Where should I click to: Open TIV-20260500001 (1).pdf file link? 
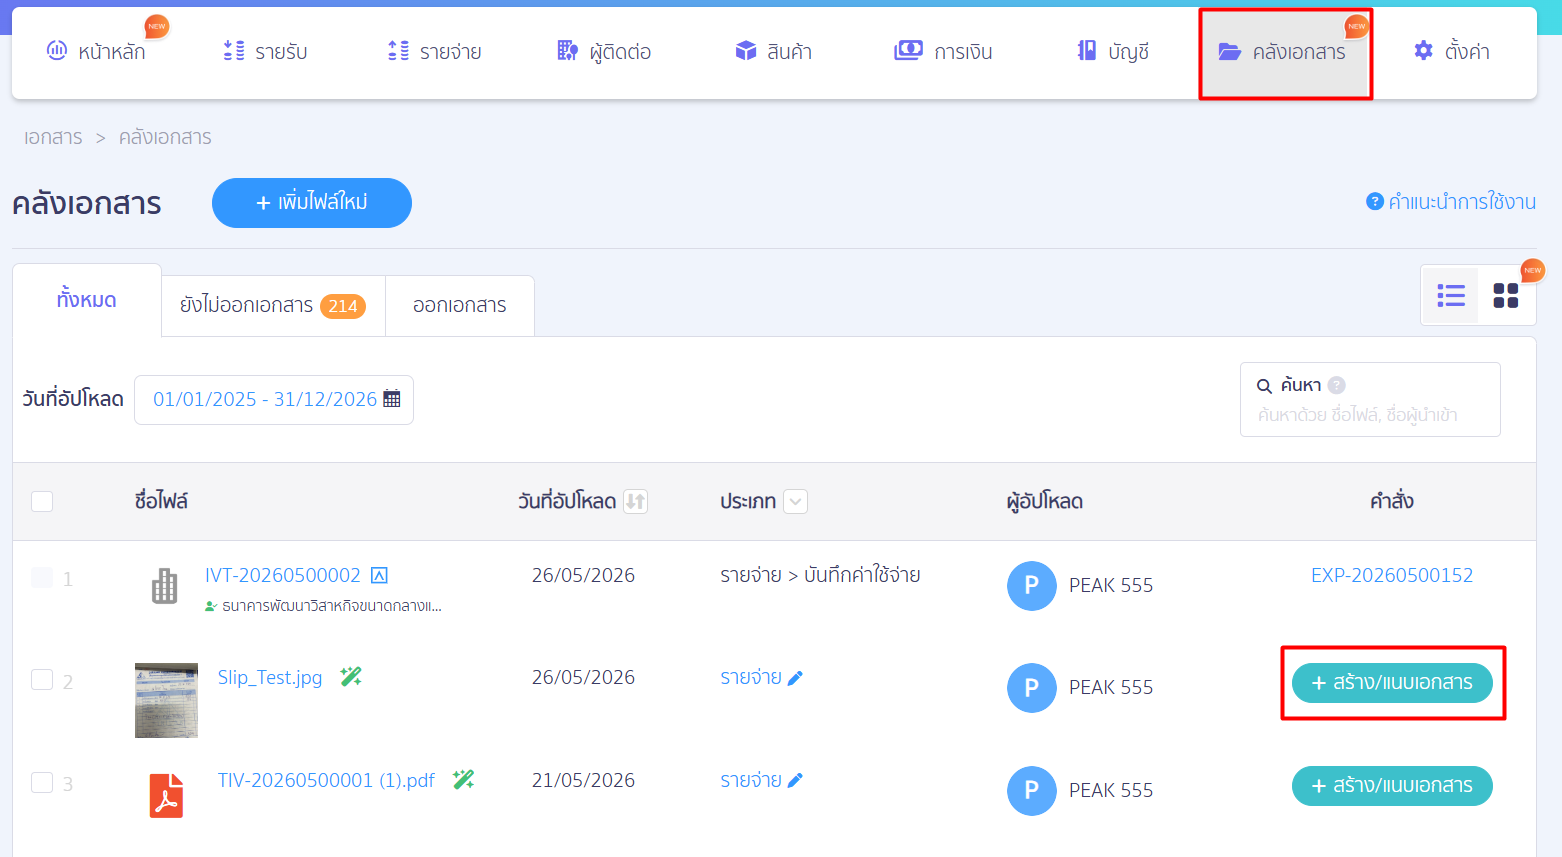pos(326,780)
